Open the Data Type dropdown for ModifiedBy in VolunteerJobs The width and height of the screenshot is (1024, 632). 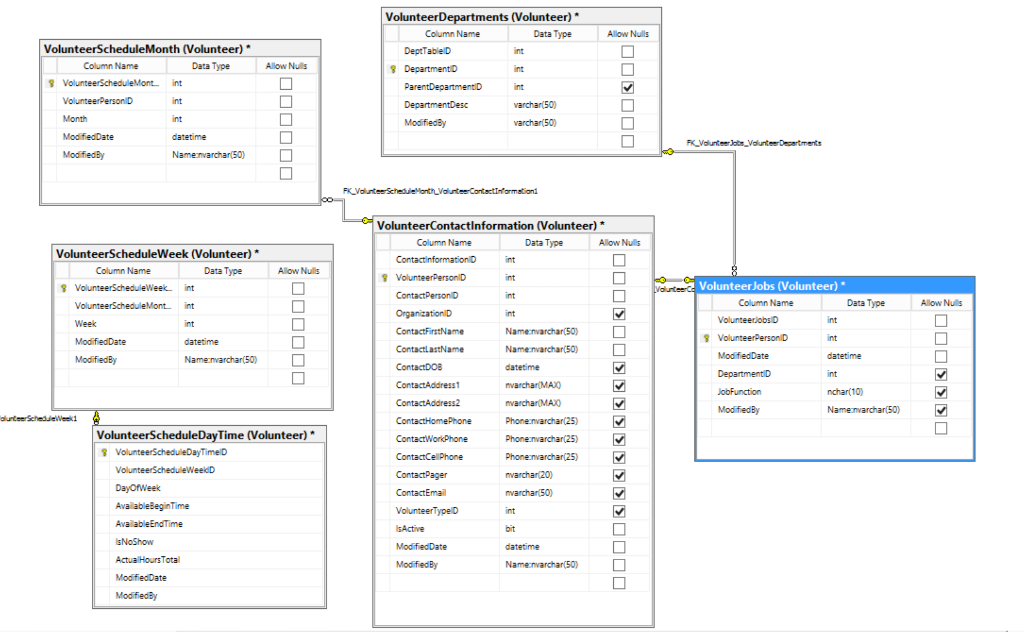[862, 409]
